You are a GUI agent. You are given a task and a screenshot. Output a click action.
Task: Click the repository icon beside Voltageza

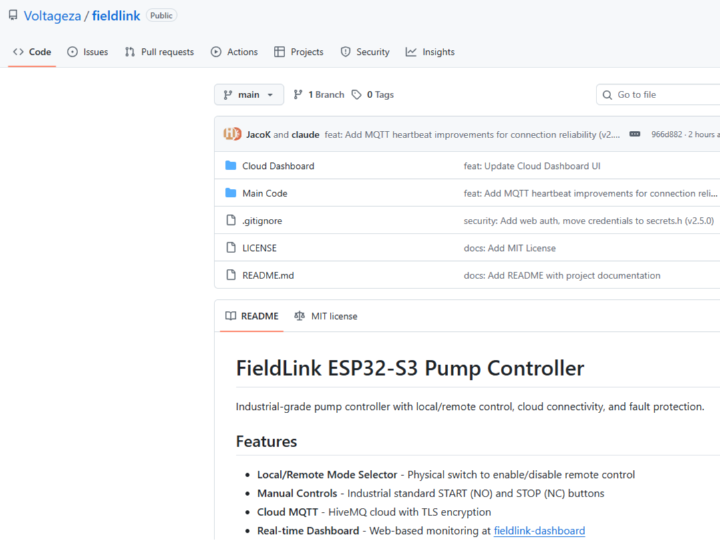pyautogui.click(x=13, y=16)
